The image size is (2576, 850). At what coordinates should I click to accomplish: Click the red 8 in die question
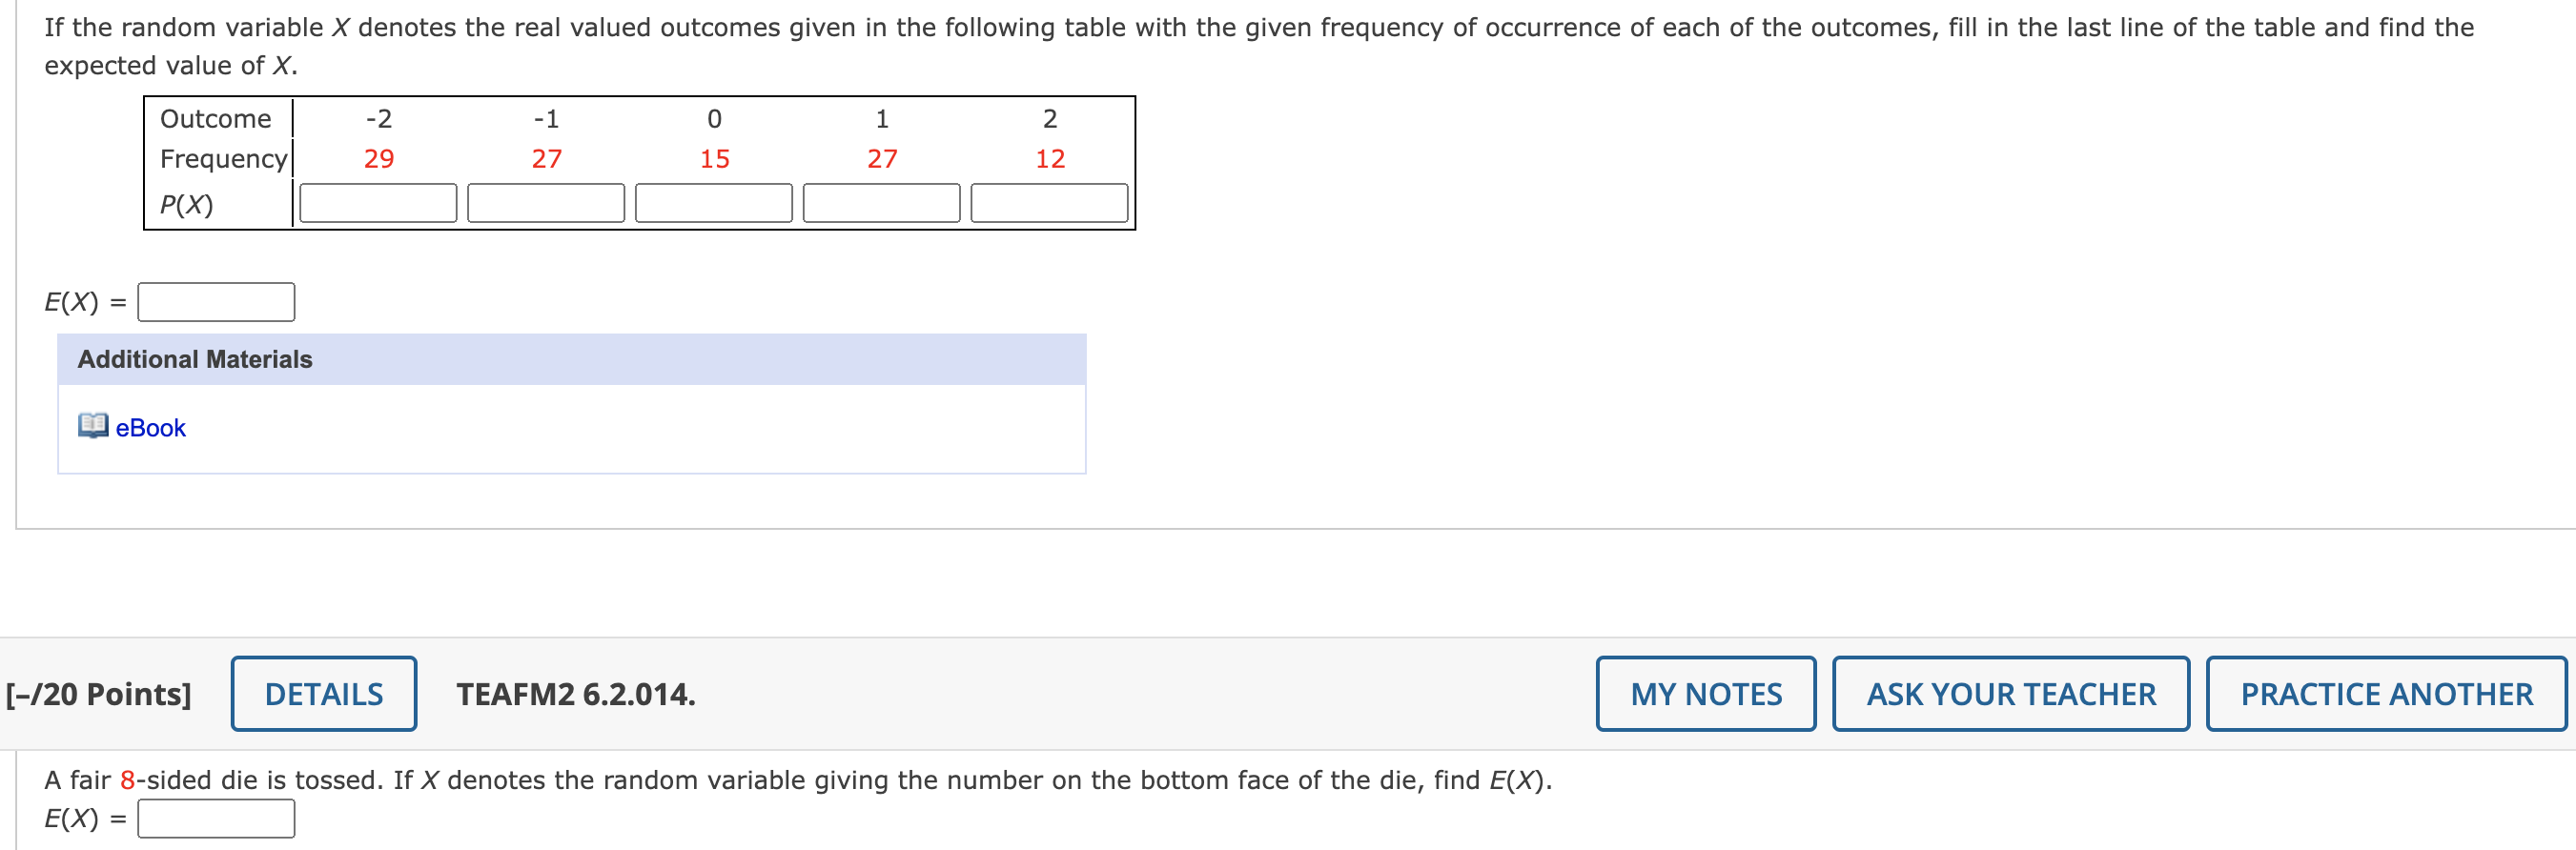click(x=128, y=780)
